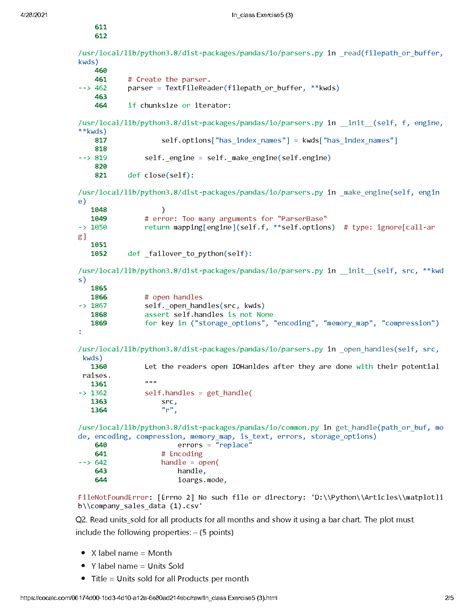Click the line 'errors = "replace"'
Viewport: 474px width, 613px height.
point(215,445)
